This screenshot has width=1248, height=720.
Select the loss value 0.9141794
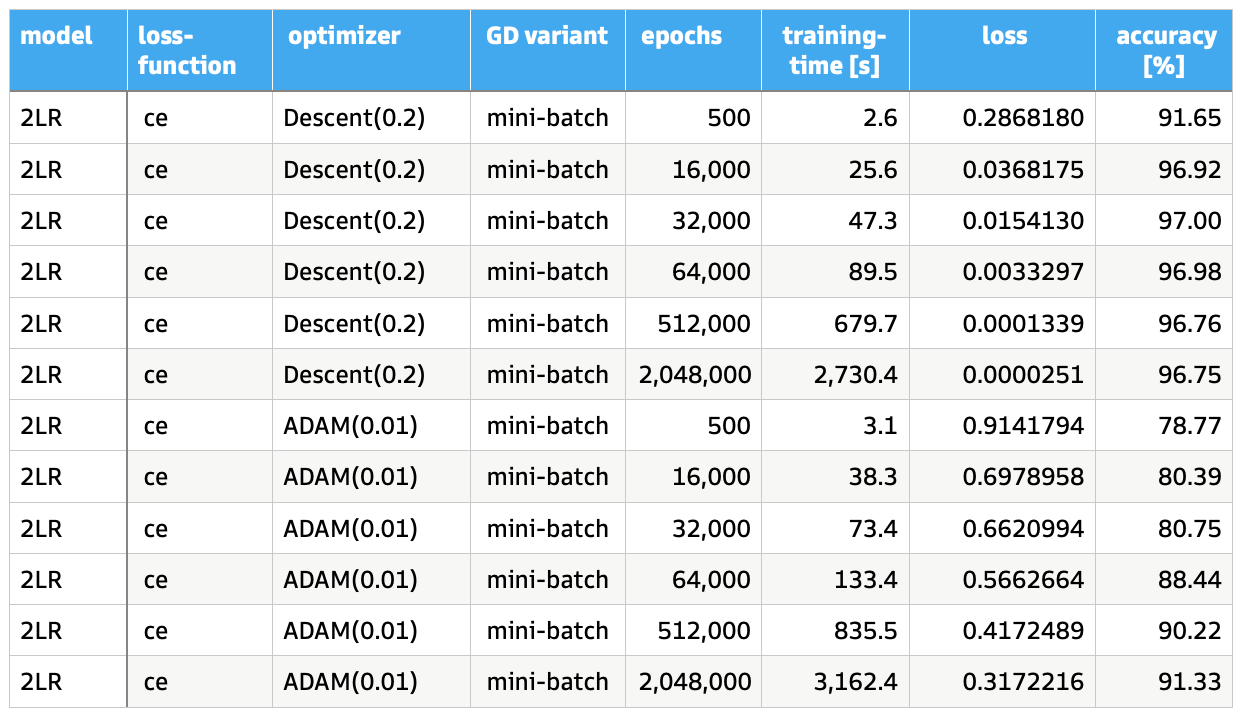(x=1022, y=426)
